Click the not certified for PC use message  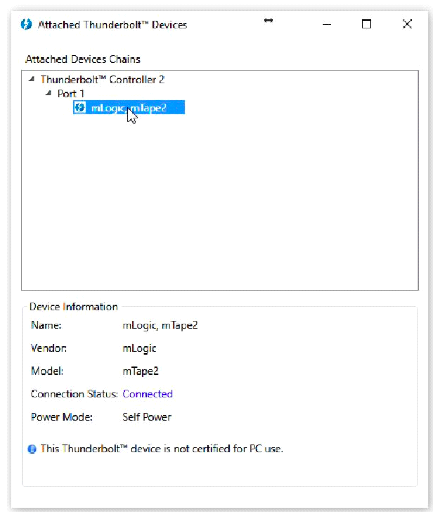[162, 449]
